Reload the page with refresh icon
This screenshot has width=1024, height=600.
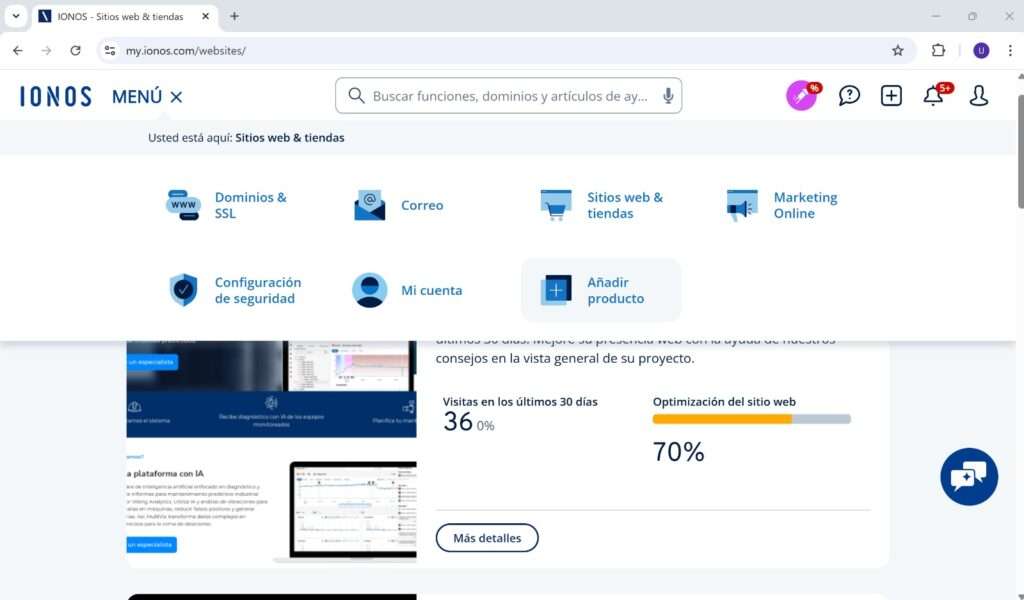(76, 50)
